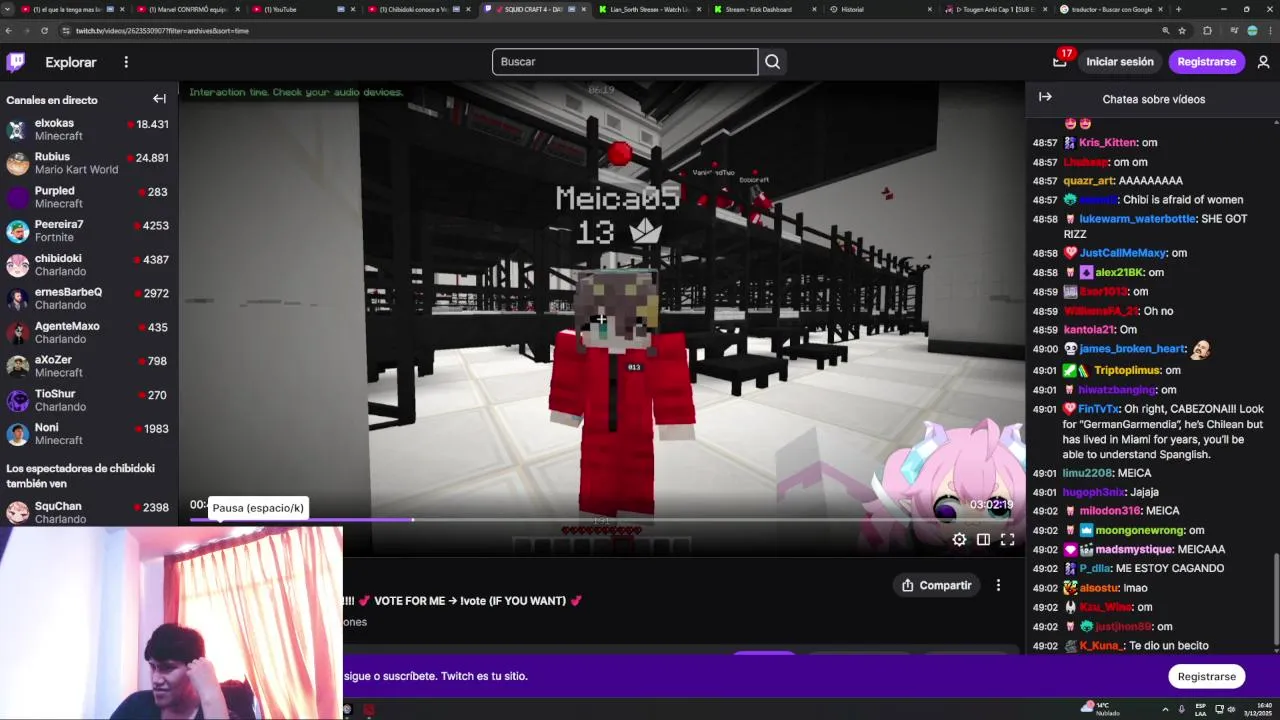Go back in the browser
The image size is (1280, 720).
coord(9,31)
